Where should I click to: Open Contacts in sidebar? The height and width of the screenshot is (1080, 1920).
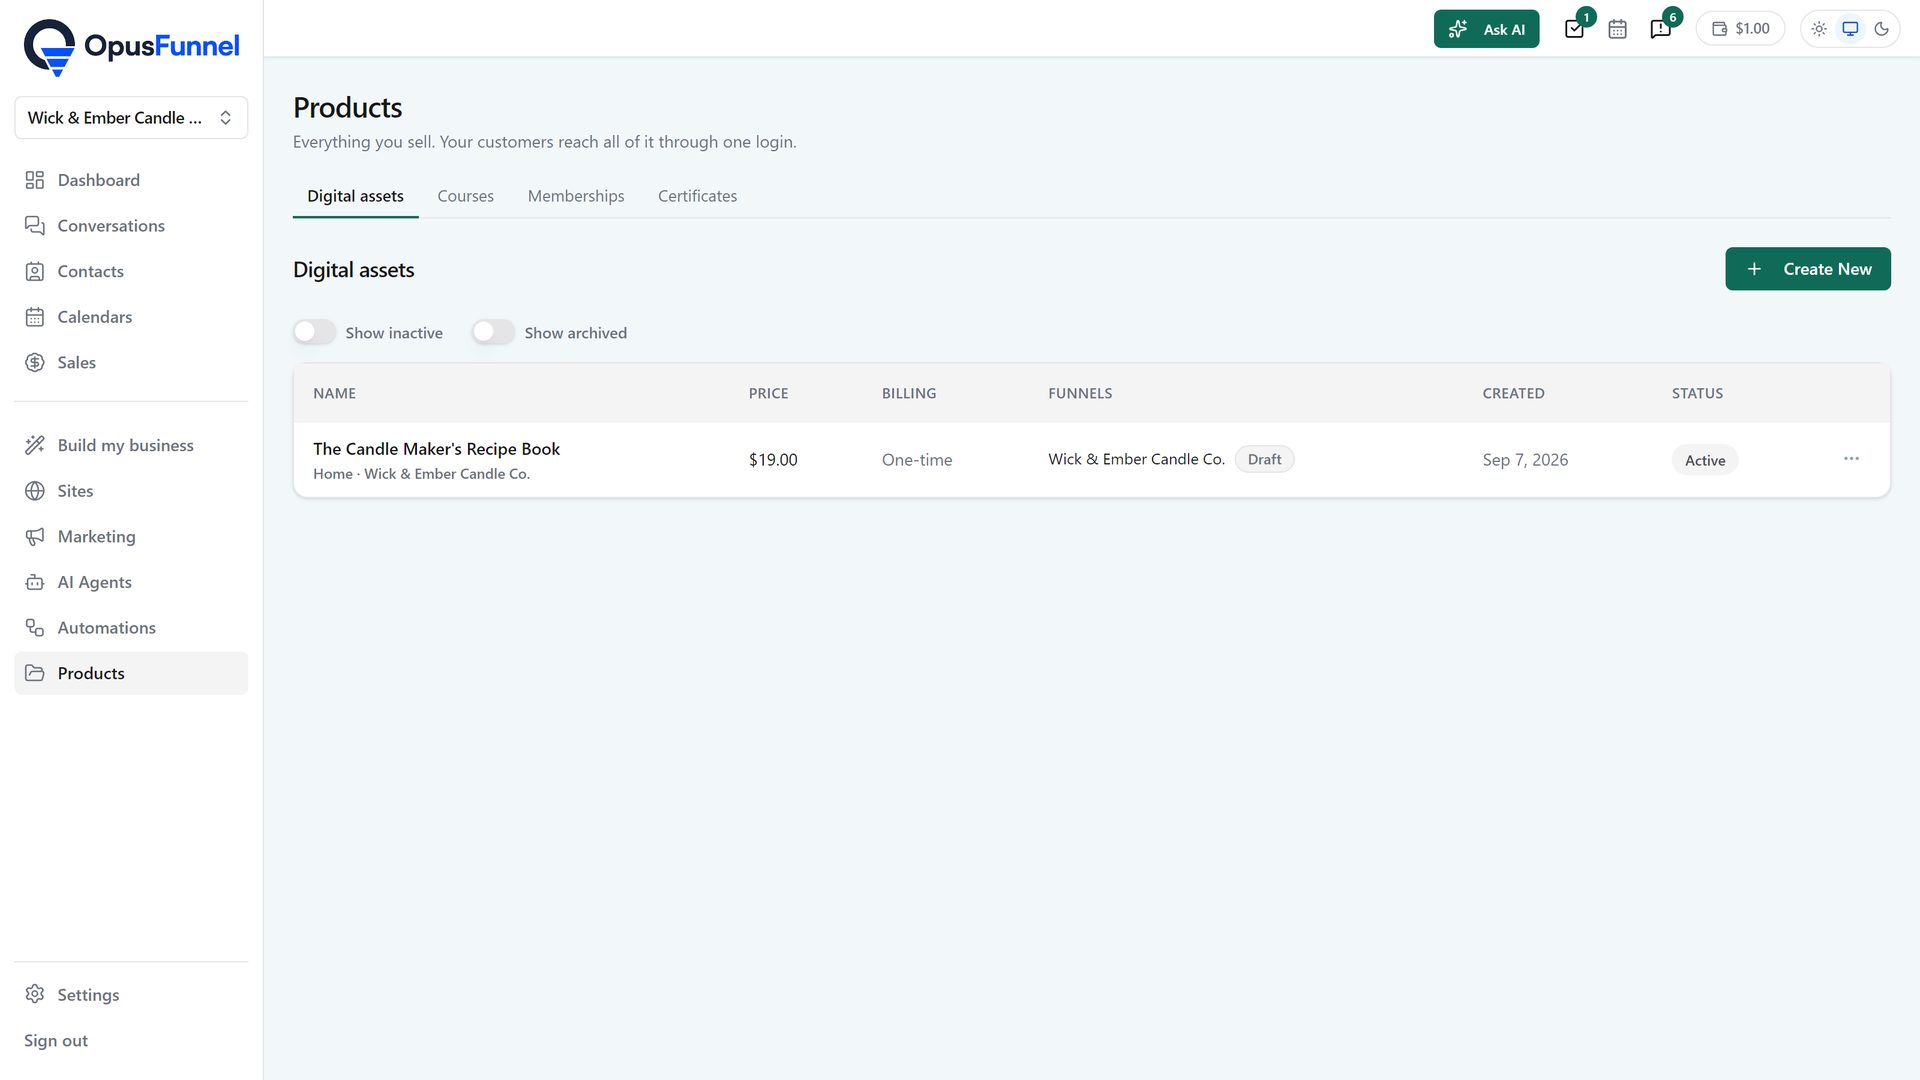(x=131, y=271)
